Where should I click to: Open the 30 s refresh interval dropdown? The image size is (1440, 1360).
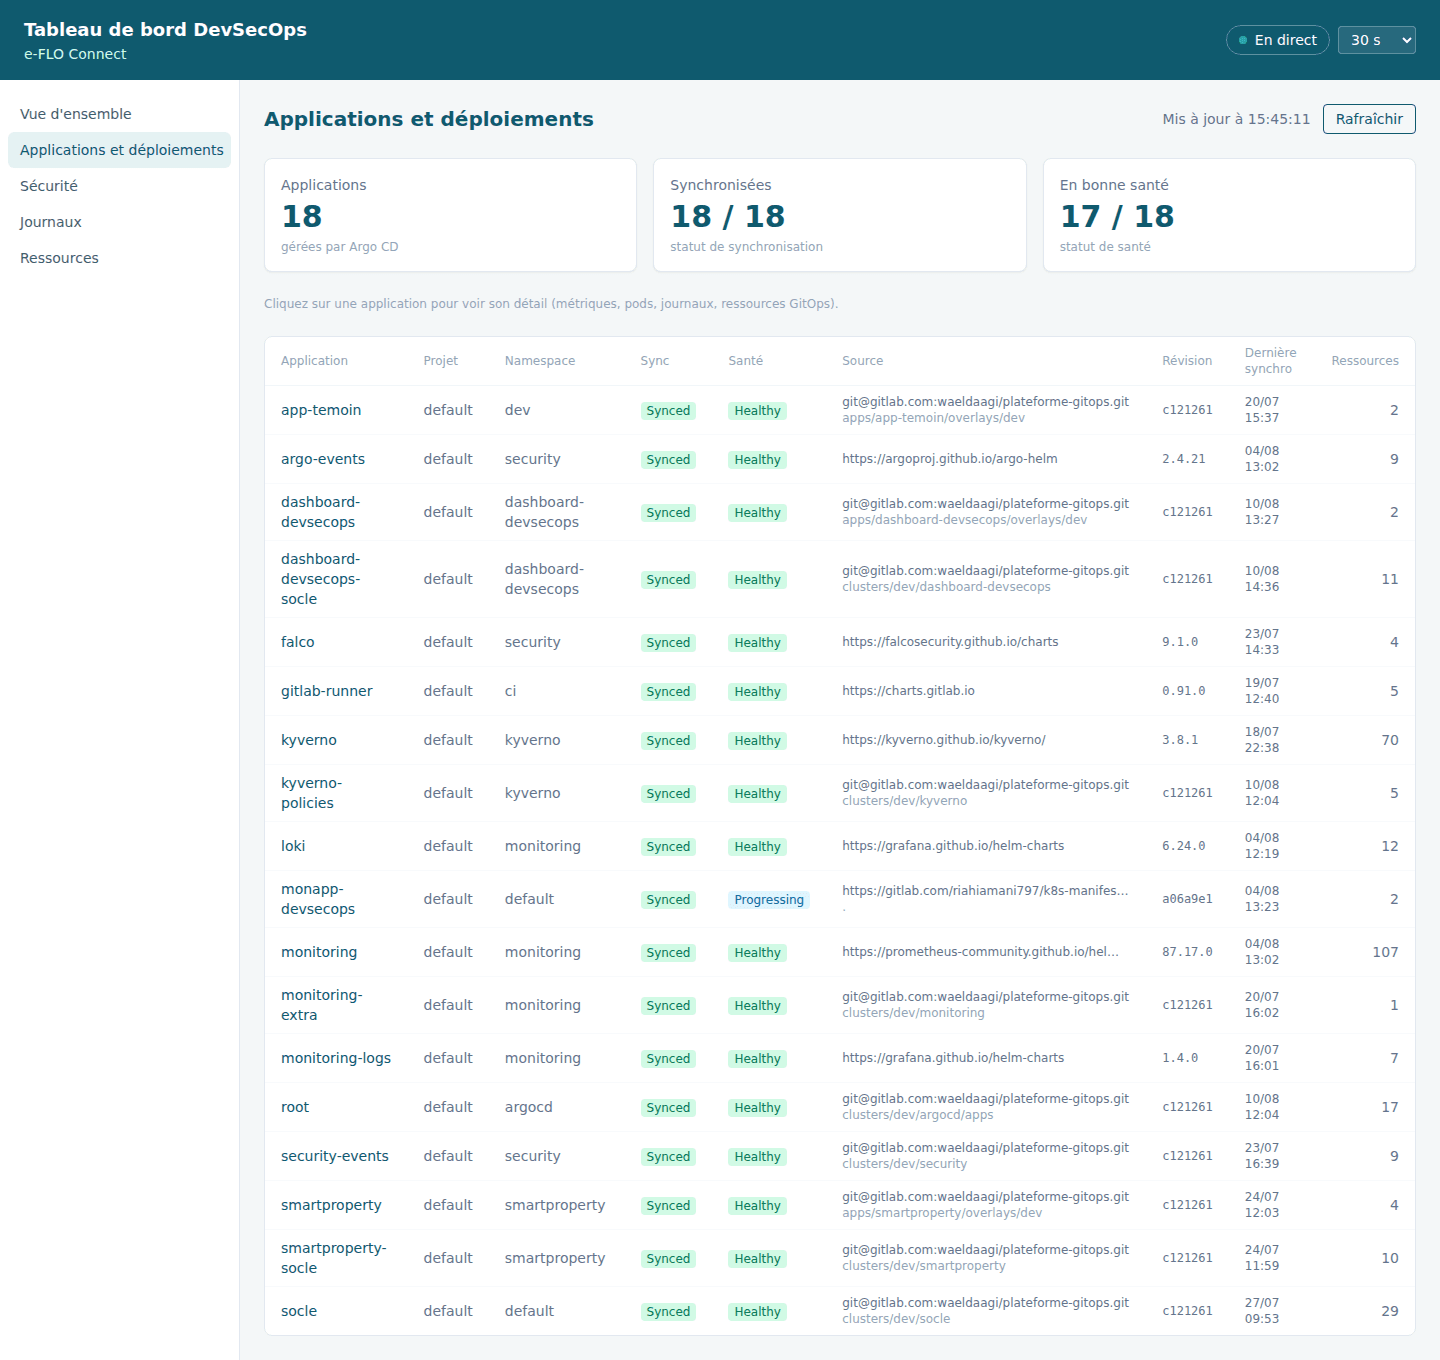[1376, 40]
